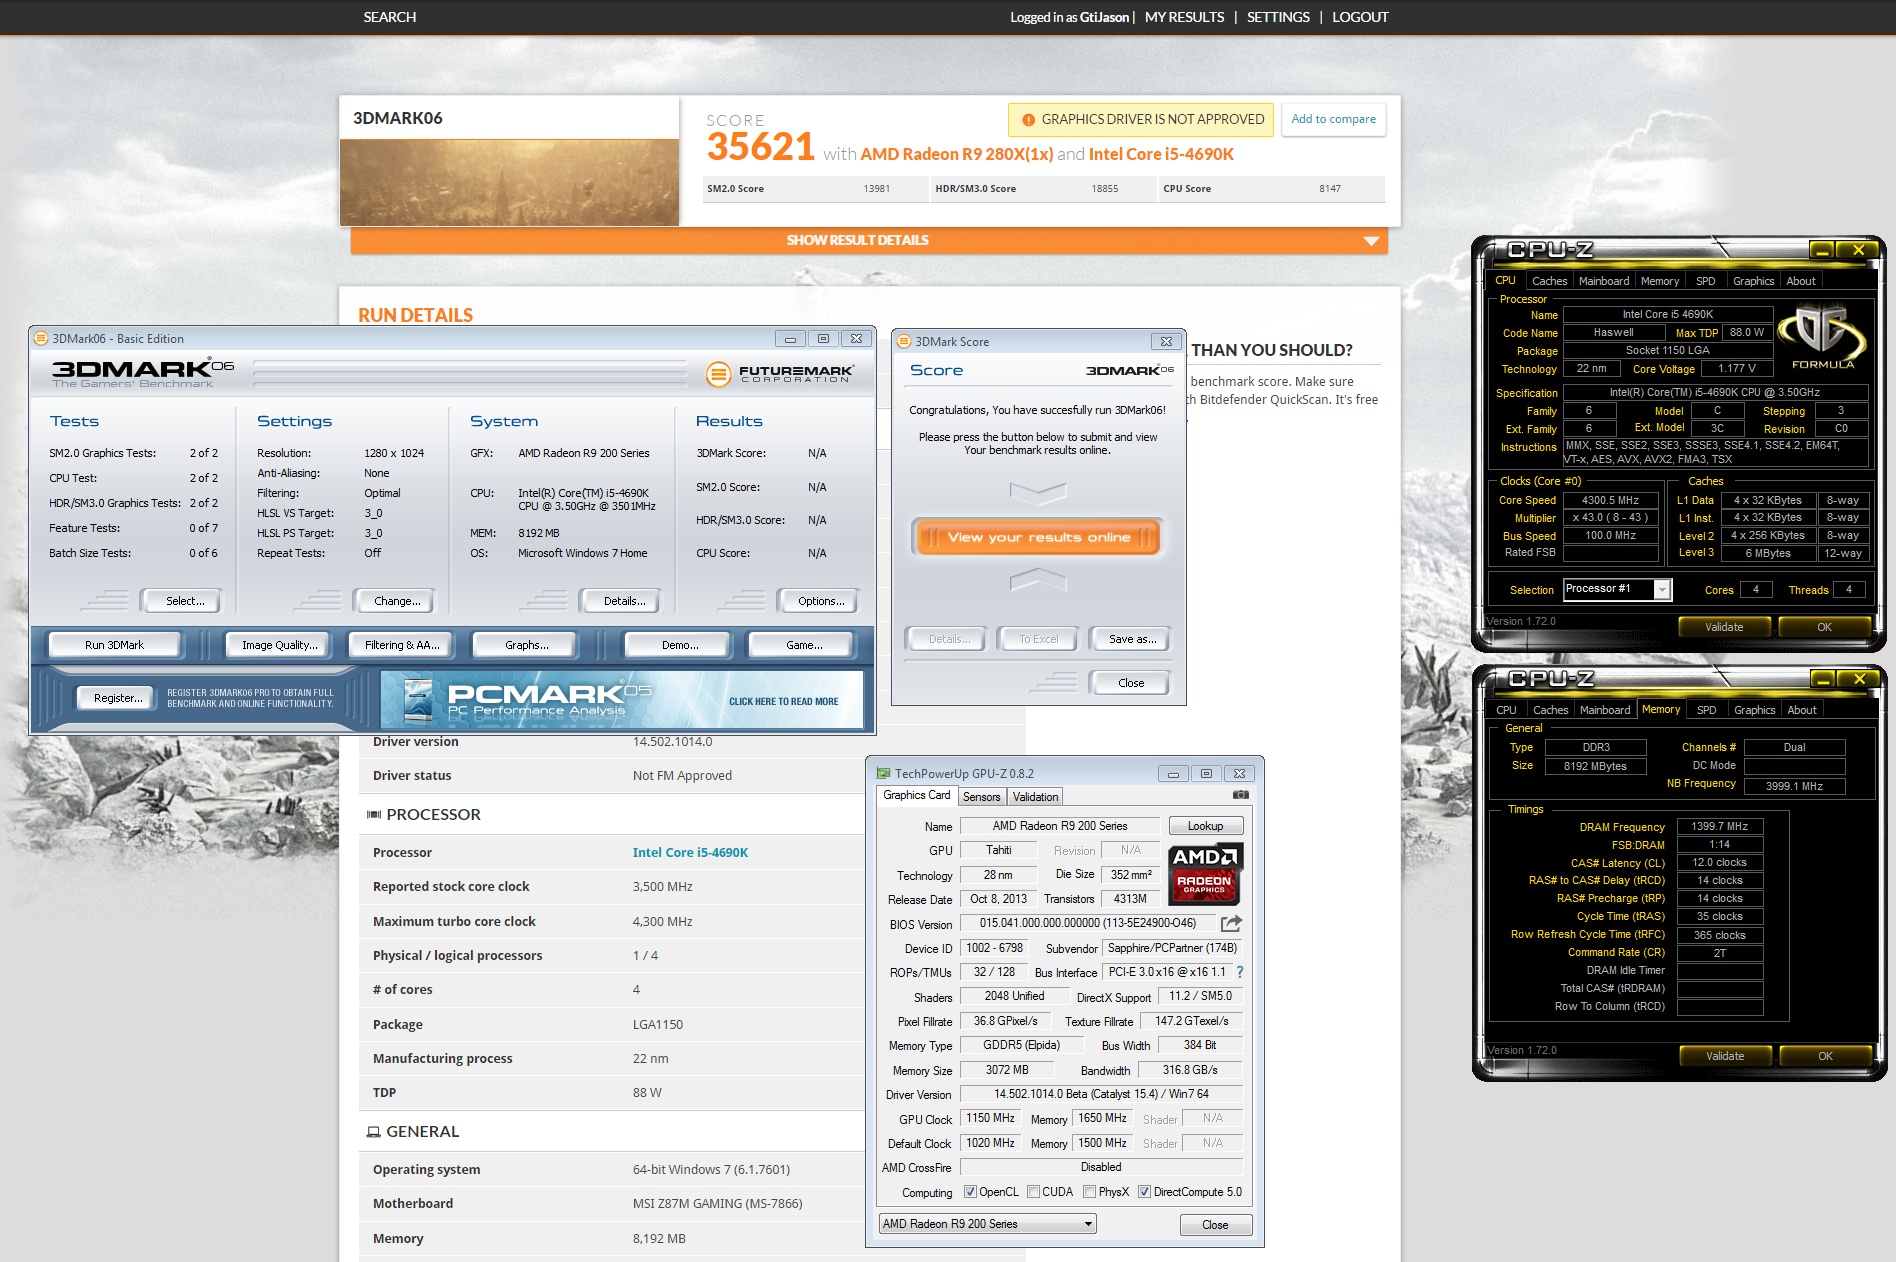Open the SPD tab in bottom CPU-Z window
Image resolution: width=1896 pixels, height=1262 pixels.
pos(1706,710)
